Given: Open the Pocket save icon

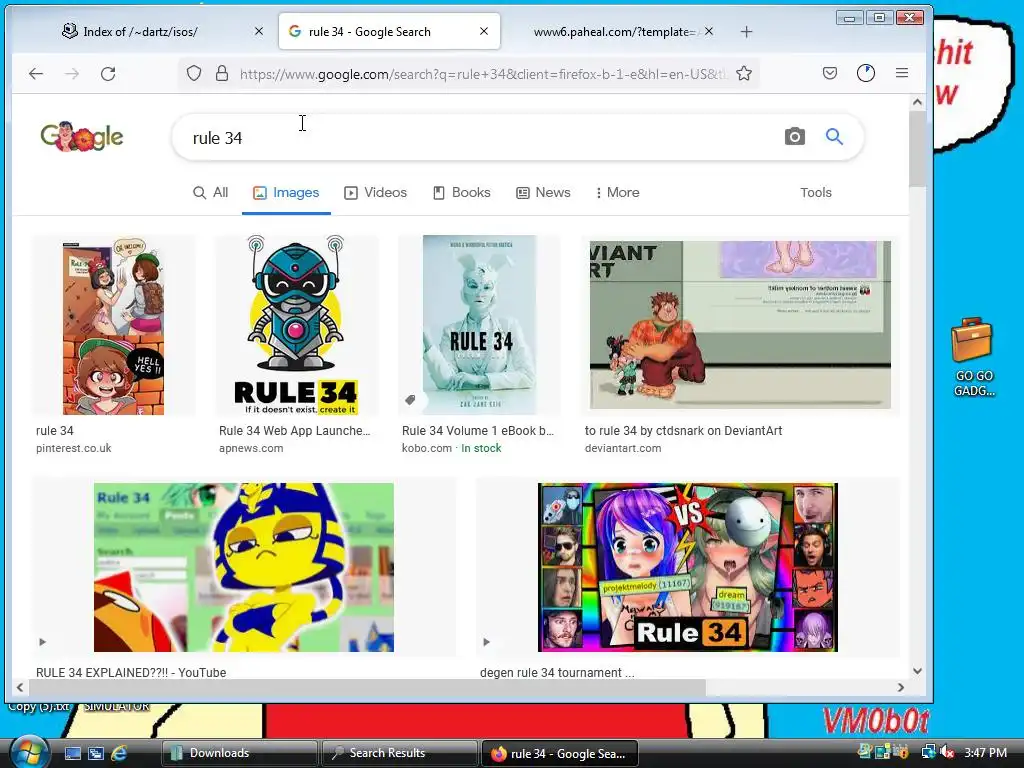Looking at the screenshot, I should coord(829,73).
